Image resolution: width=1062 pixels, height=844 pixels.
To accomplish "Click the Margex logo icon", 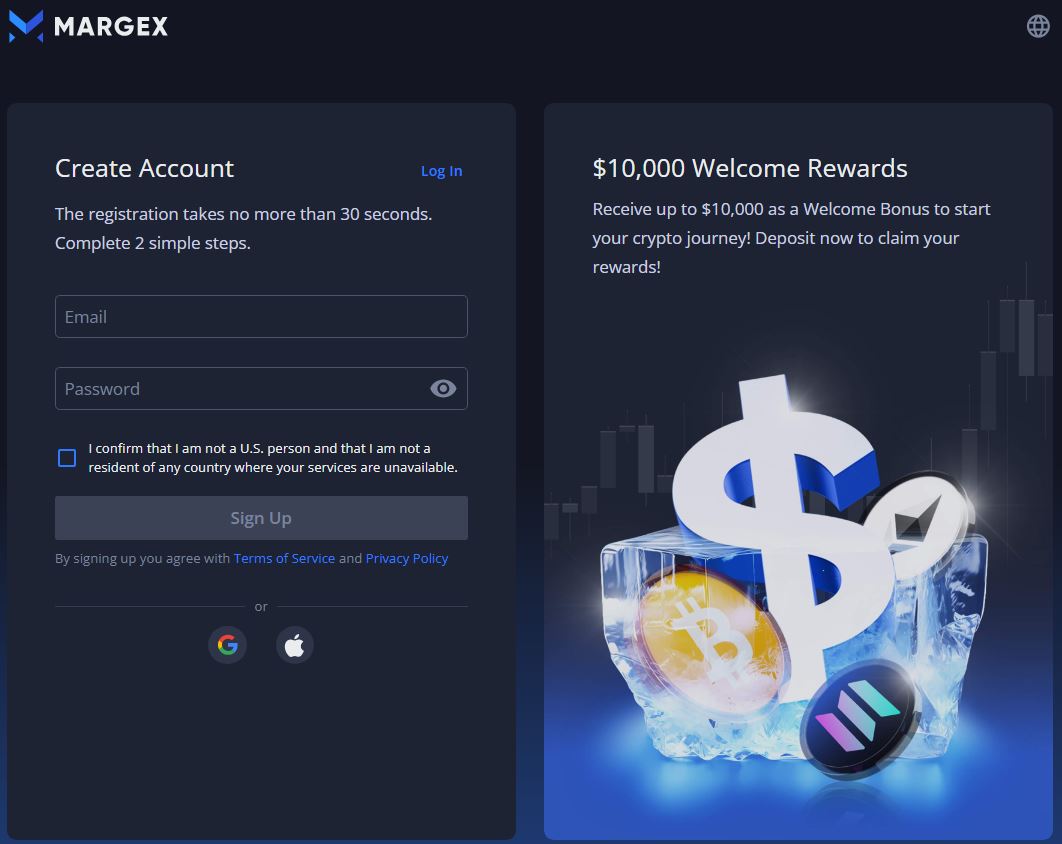I will 26,26.
